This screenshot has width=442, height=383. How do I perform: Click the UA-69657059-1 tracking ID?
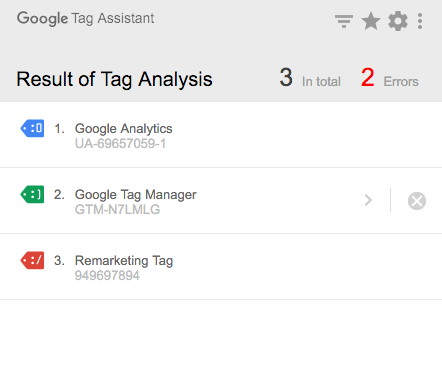120,144
